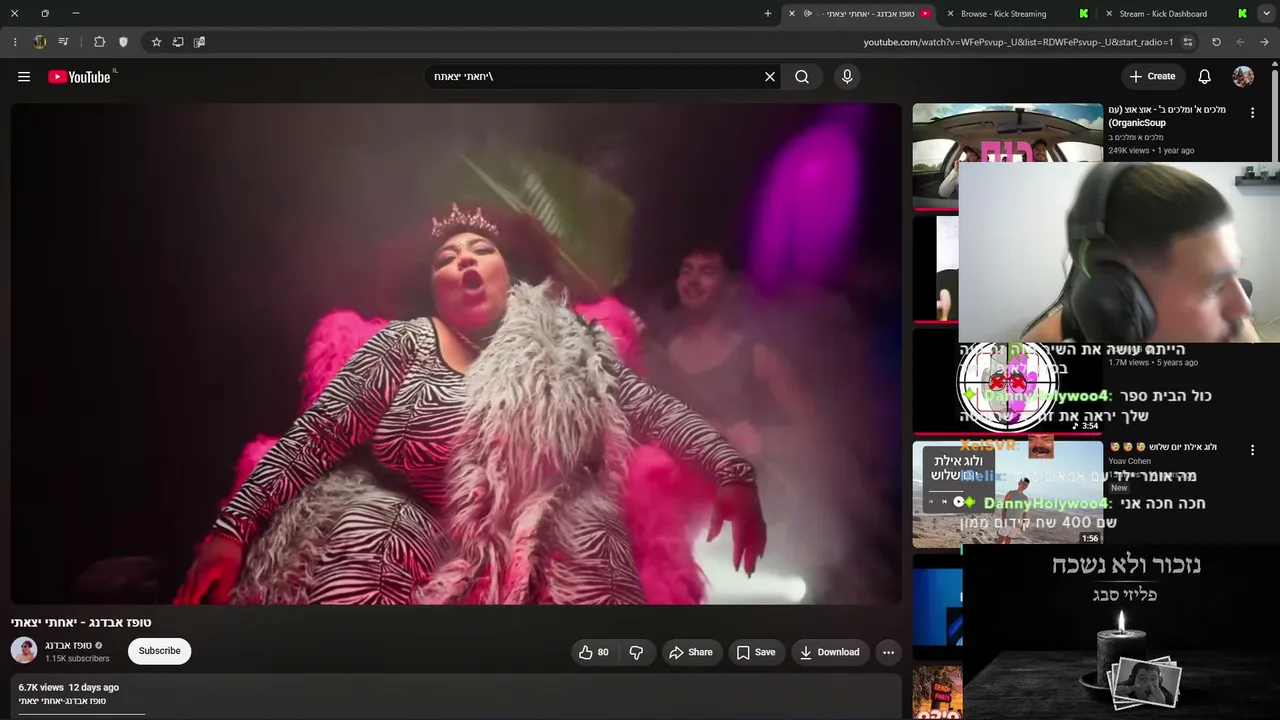Expand the description showing 6.7K views
Viewport: 1280px width, 720px height.
(456, 696)
